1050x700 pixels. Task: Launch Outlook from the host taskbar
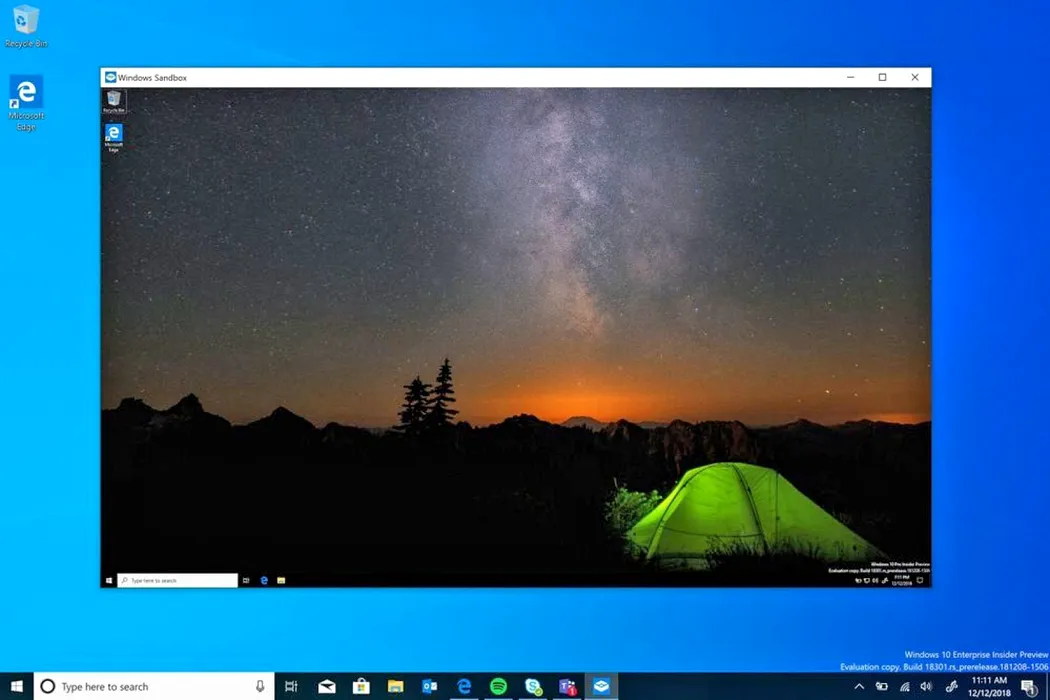[430, 686]
